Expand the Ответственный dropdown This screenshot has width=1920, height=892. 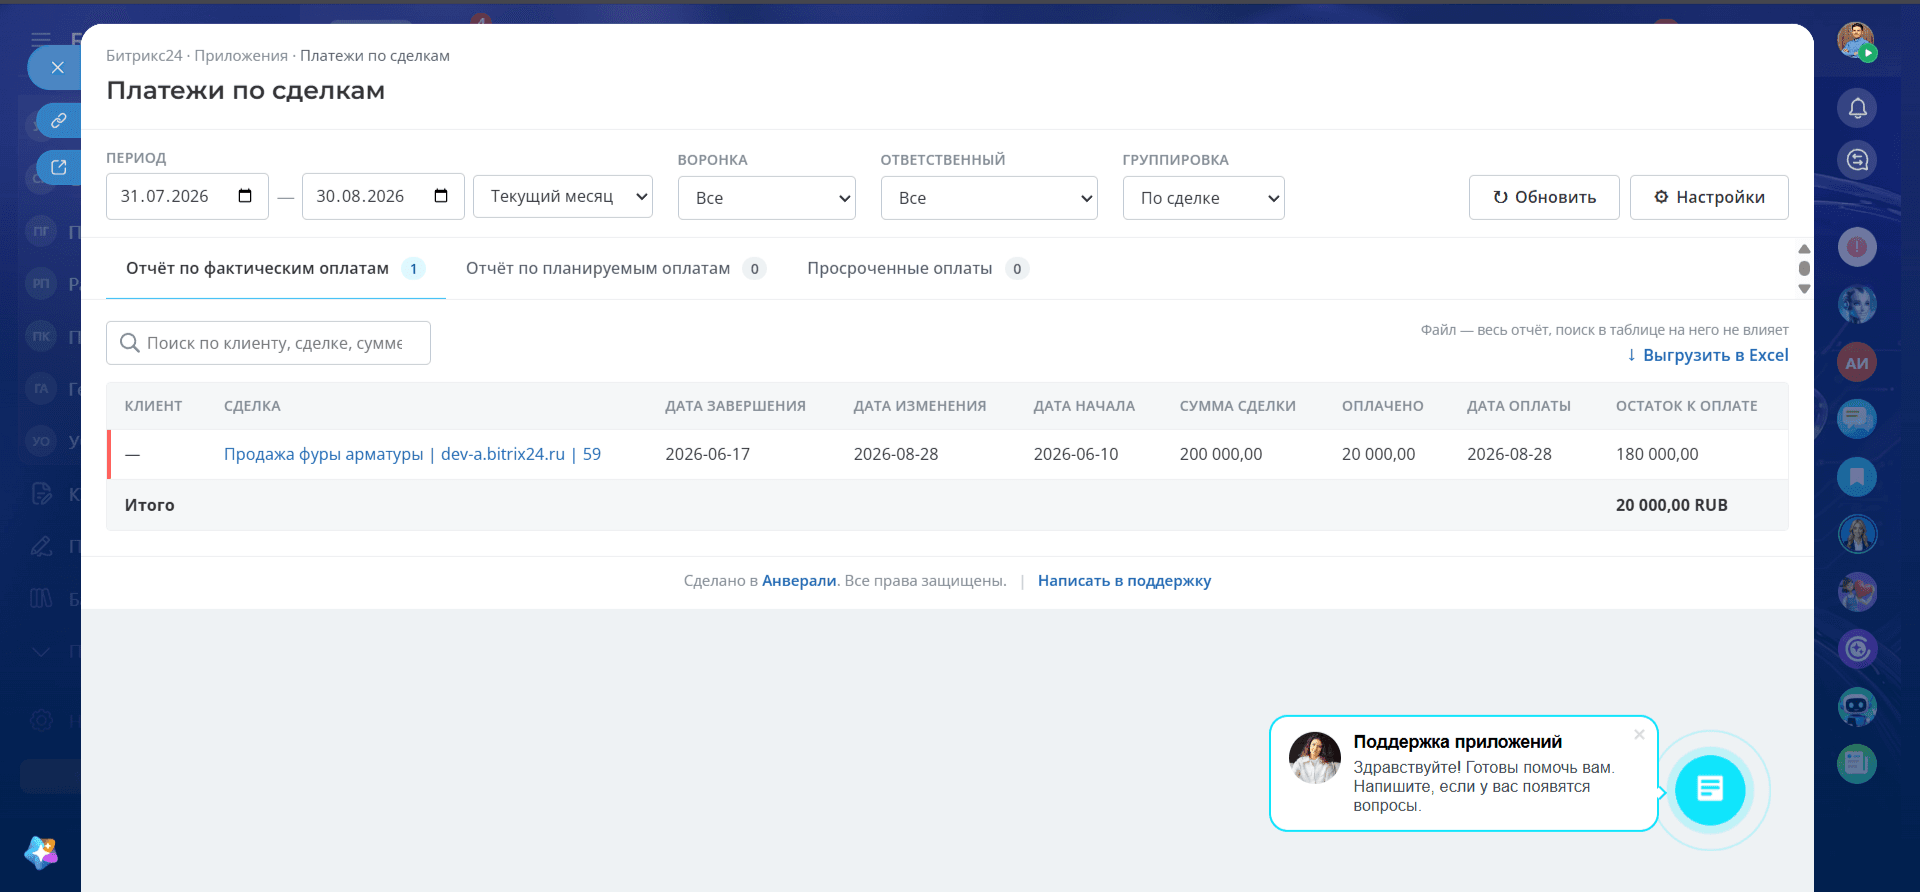pyautogui.click(x=989, y=198)
